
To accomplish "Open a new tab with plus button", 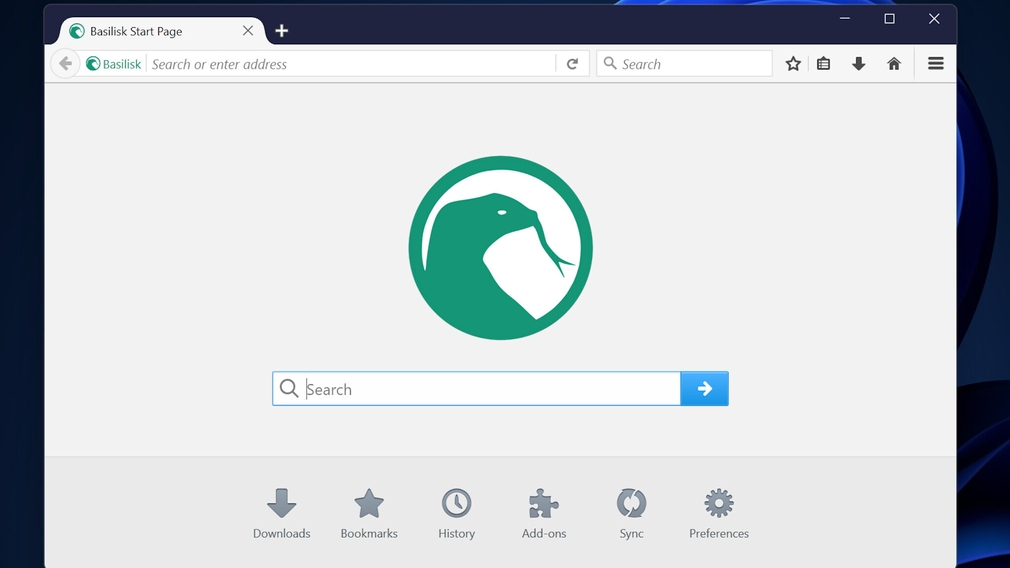I will pyautogui.click(x=281, y=30).
